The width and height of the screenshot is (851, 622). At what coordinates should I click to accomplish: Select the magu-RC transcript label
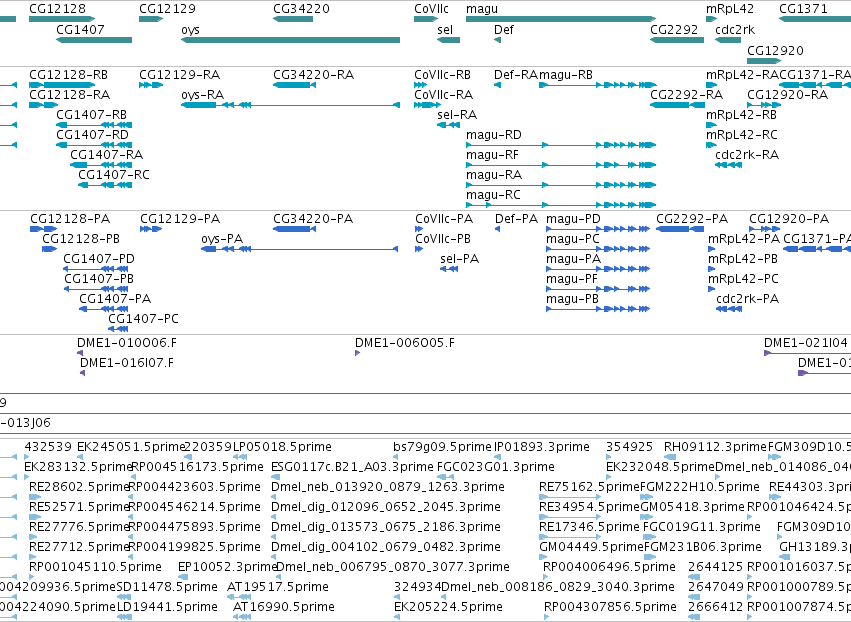(493, 195)
